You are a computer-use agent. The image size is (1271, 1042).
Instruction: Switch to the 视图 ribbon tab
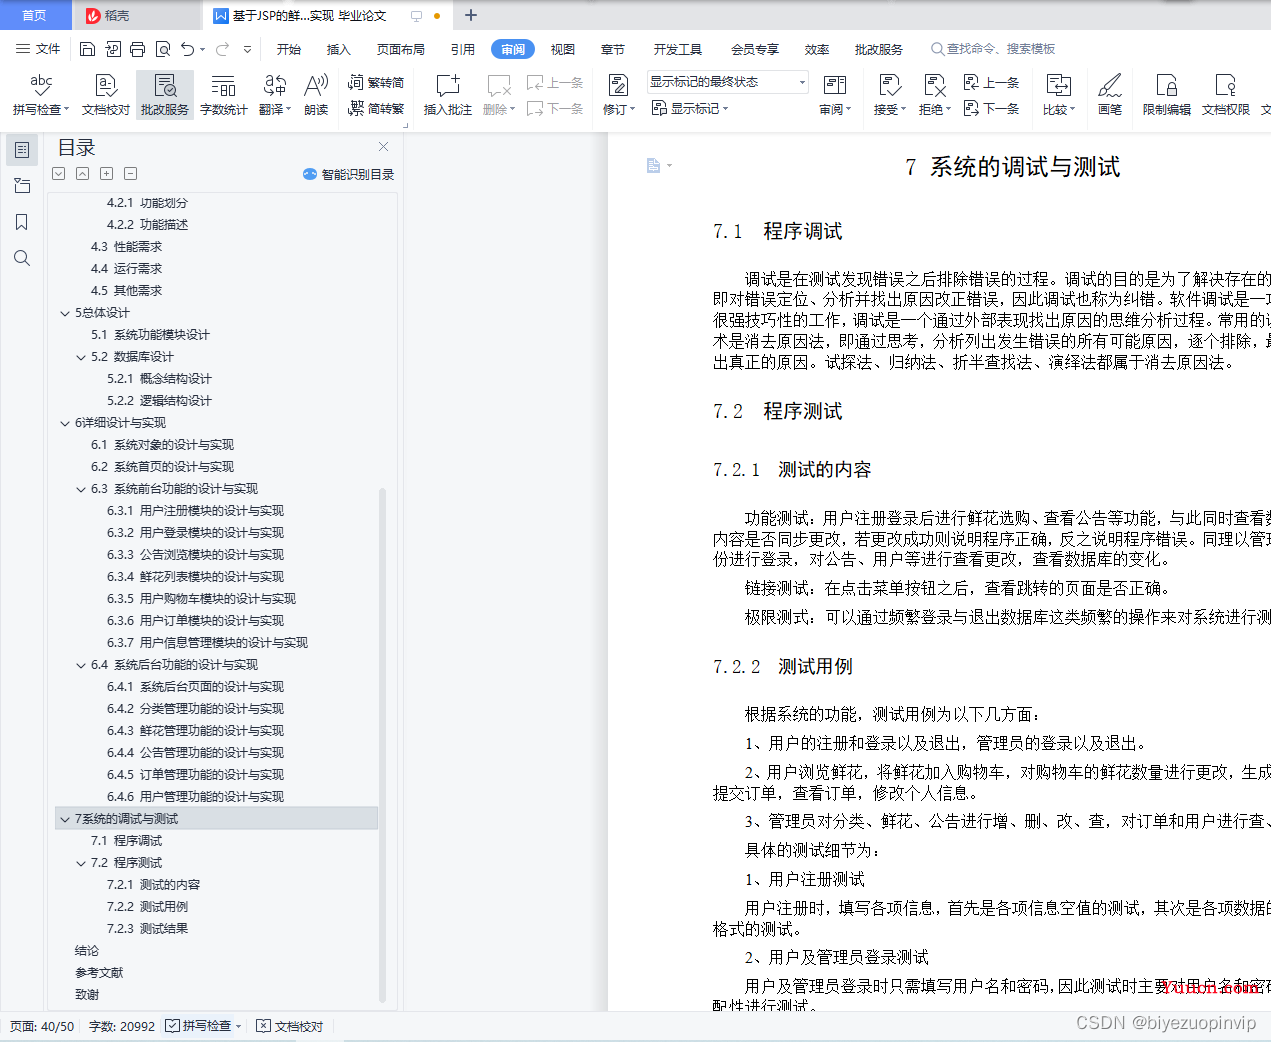[563, 49]
